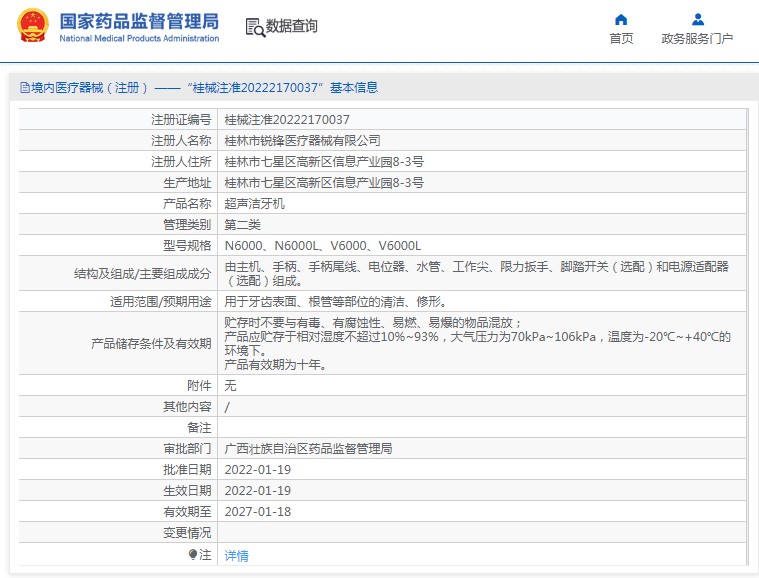Image resolution: width=759 pixels, height=578 pixels.
Task: Open the 详情 link
Action: [236, 555]
